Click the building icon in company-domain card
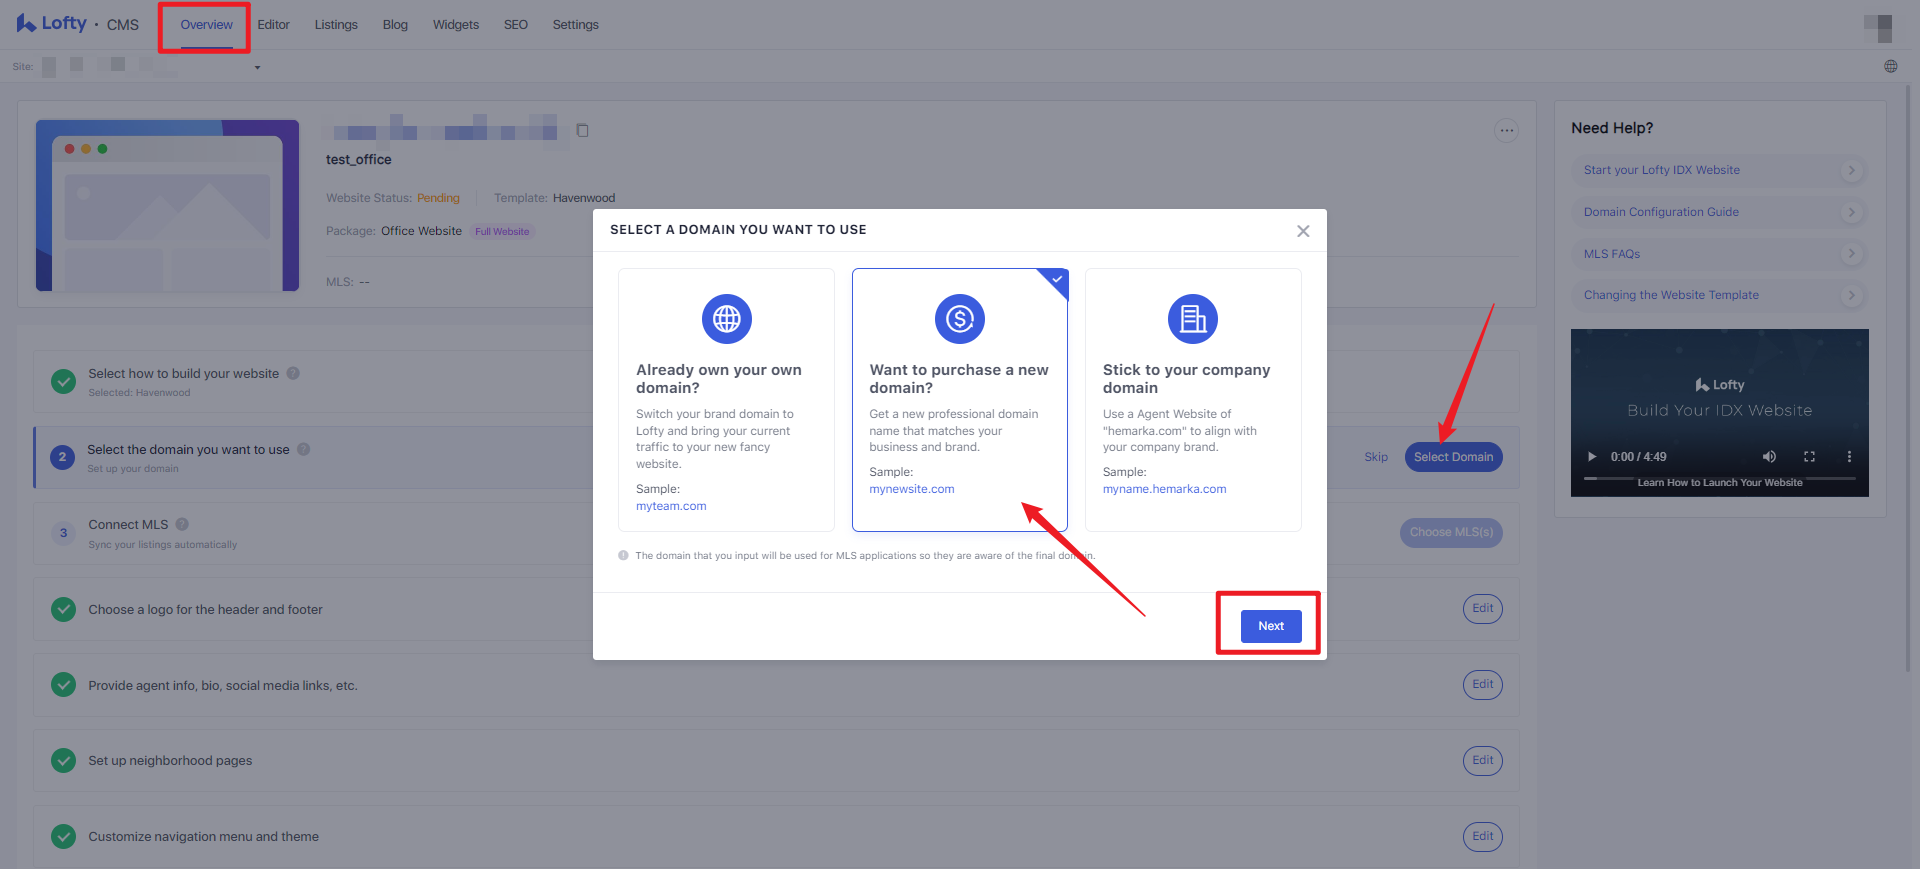 [1193, 319]
